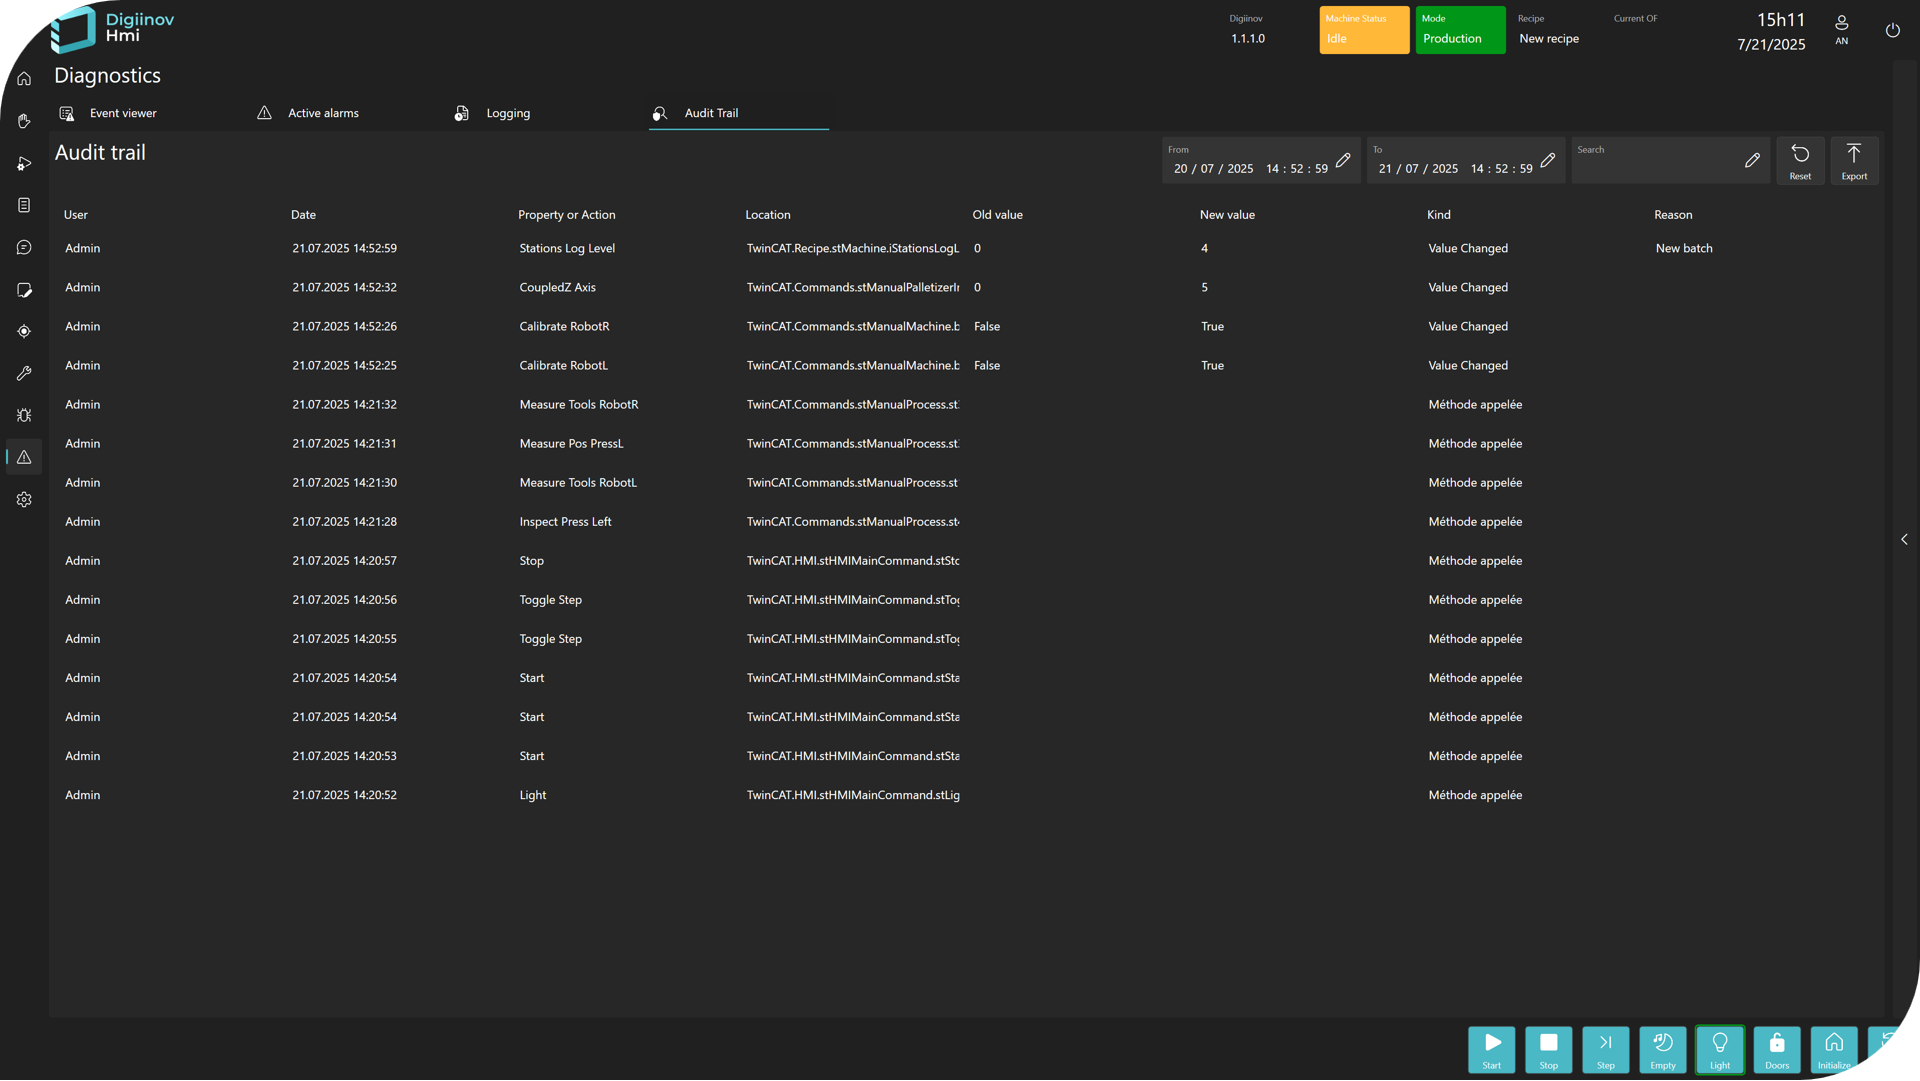Sort by the New value column header
The height and width of the screenshot is (1081, 1920).
(1227, 215)
